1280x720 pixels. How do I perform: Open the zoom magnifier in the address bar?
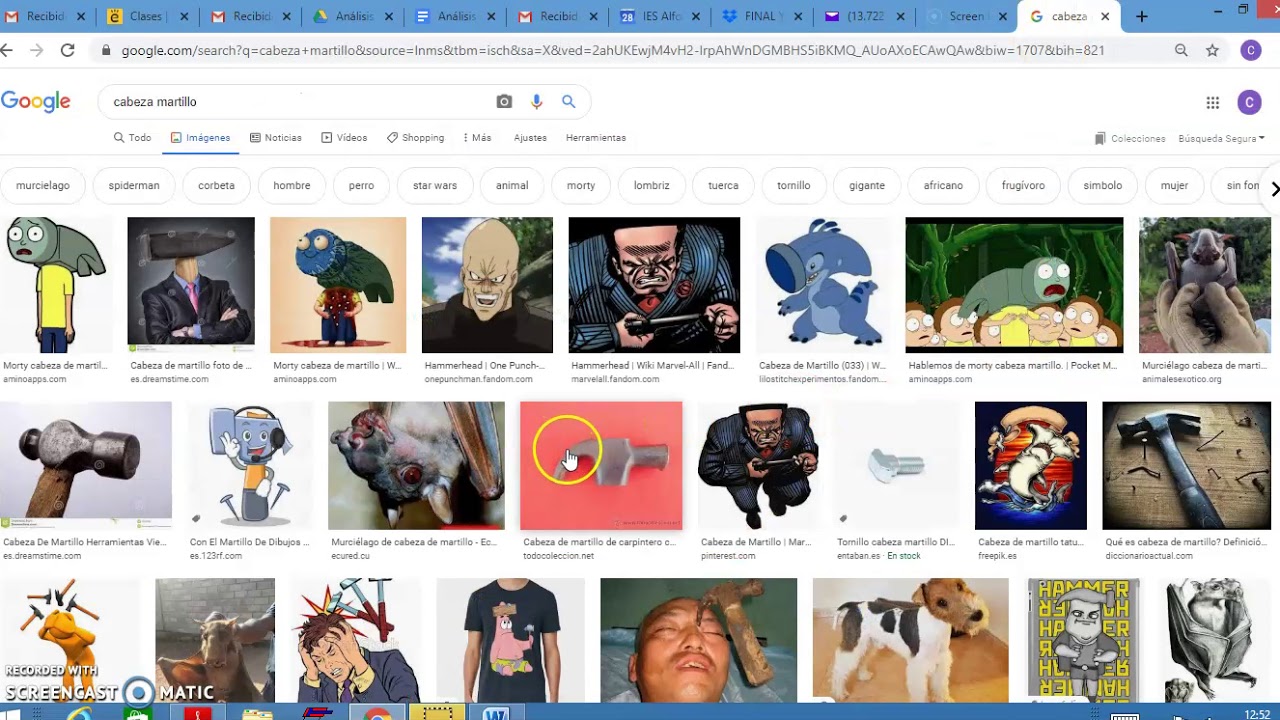point(1181,50)
